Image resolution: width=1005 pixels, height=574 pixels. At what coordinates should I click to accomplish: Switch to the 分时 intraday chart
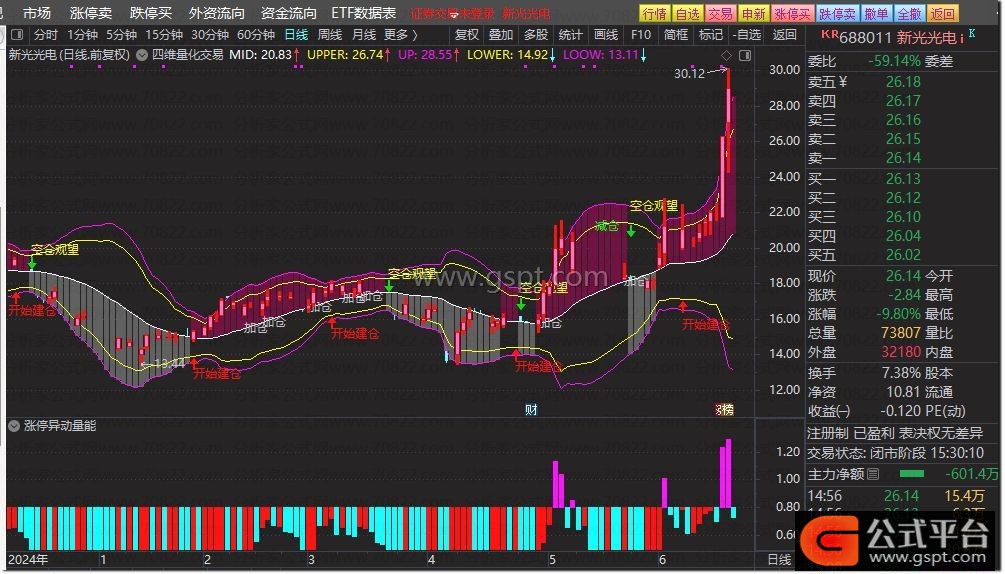point(46,35)
